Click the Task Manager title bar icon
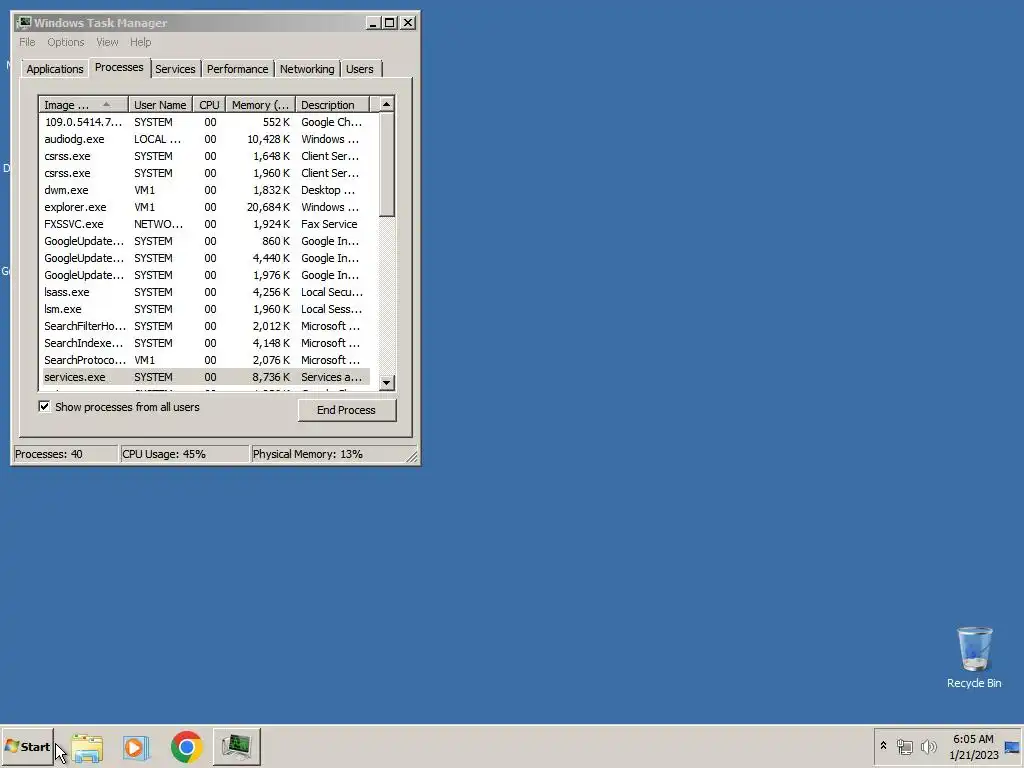This screenshot has height=768, width=1024. click(x=24, y=23)
